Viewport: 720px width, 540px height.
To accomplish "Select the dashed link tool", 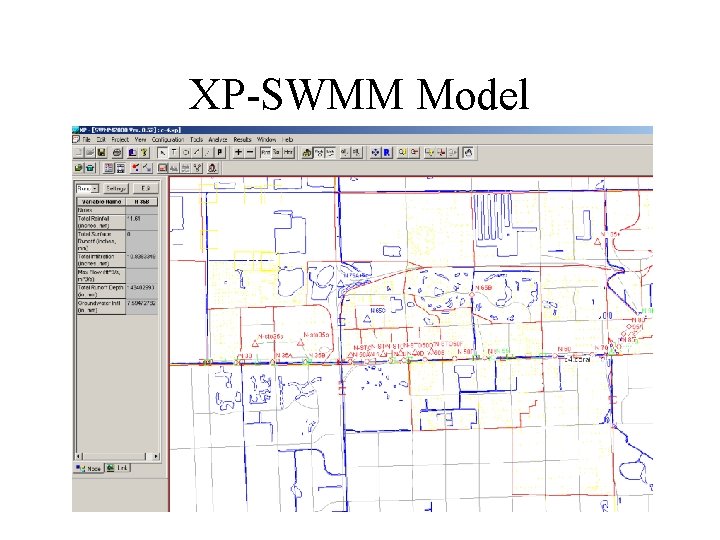I will pyautogui.click(x=208, y=152).
